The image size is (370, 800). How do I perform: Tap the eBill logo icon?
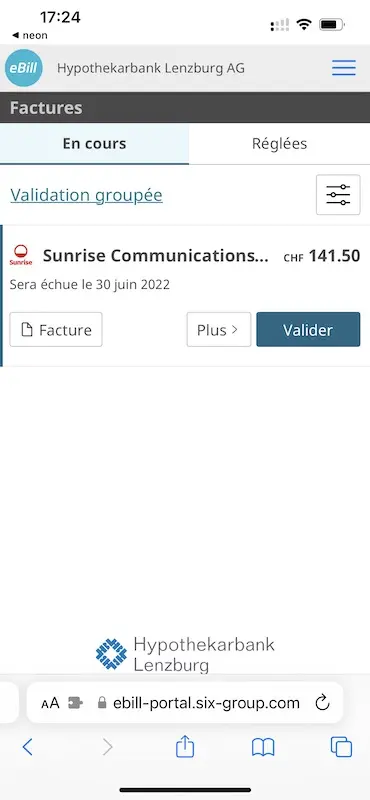pos(23,68)
